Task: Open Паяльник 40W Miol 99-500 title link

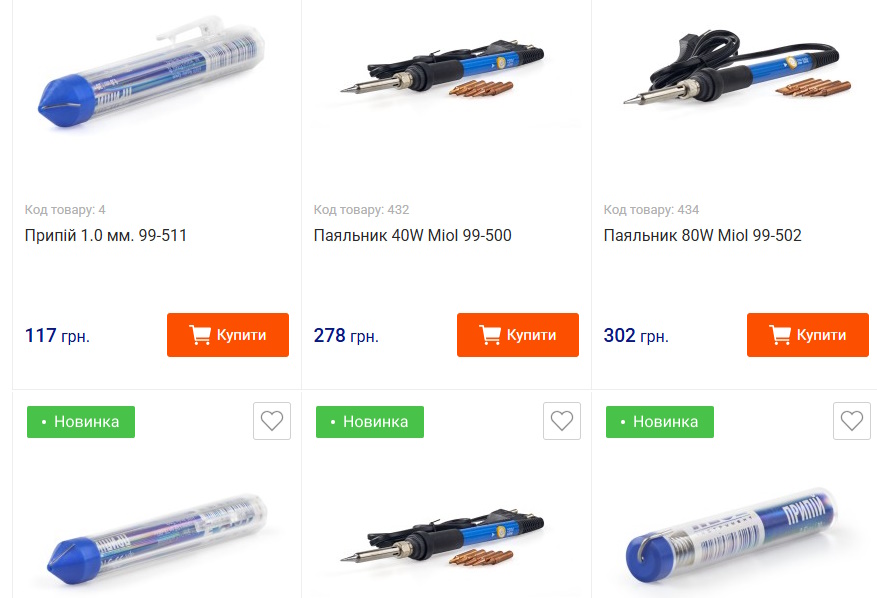Action: tap(412, 235)
